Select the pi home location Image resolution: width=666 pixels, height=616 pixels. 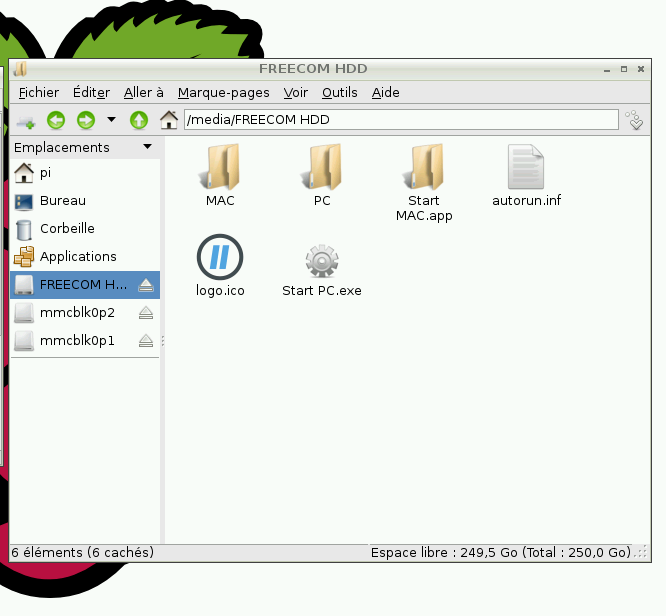pos(85,173)
